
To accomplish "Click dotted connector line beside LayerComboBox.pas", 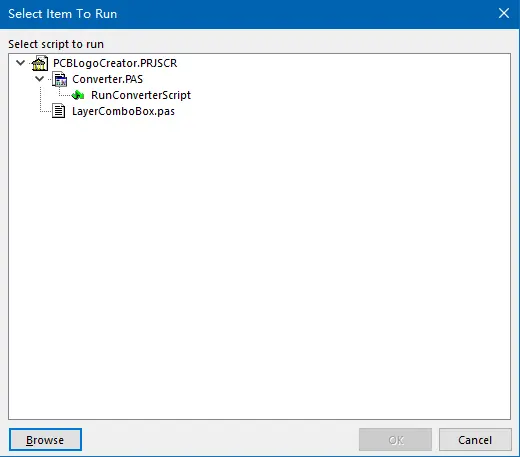I will [x=46, y=111].
